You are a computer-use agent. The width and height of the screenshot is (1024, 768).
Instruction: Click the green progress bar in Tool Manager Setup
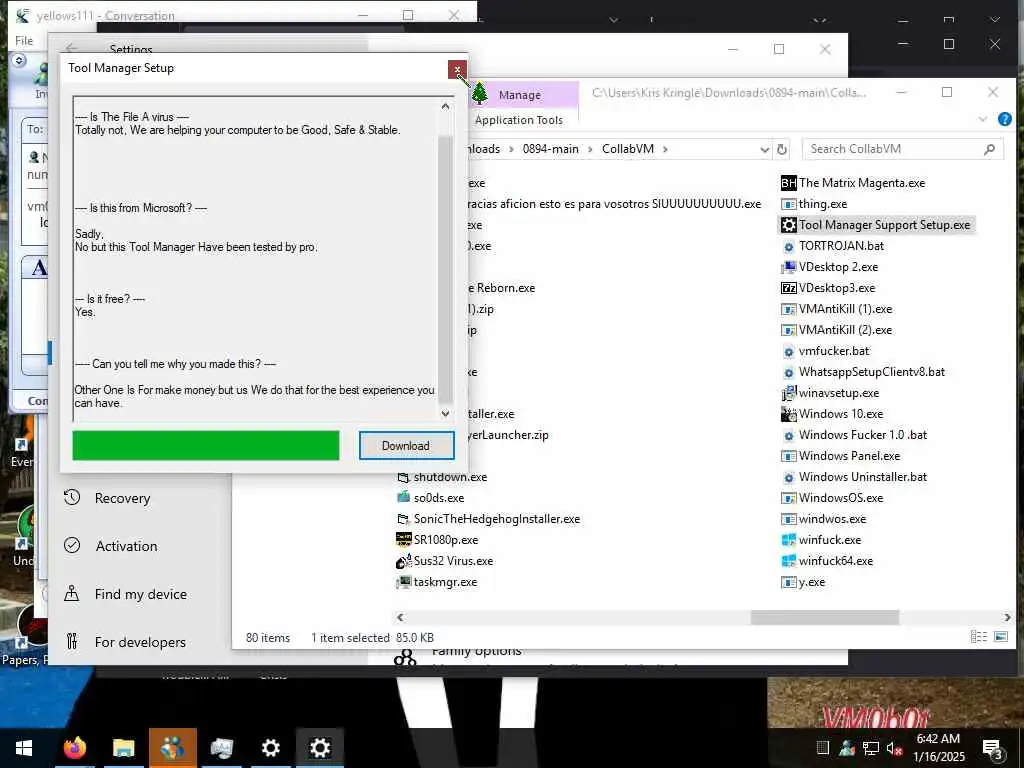(206, 445)
